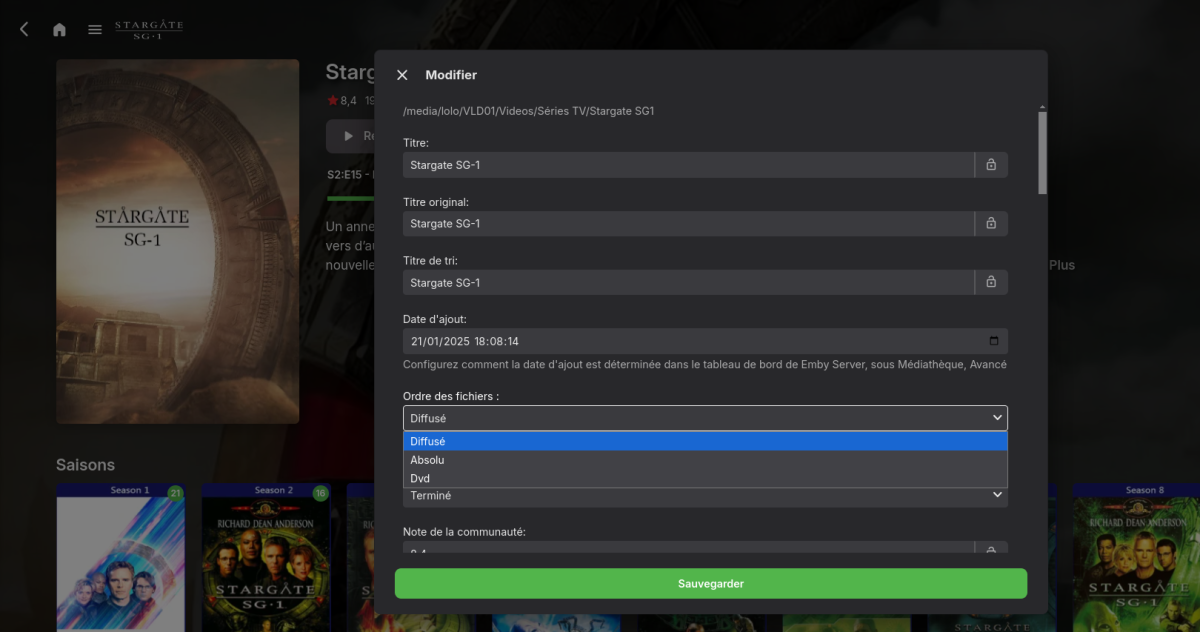This screenshot has height=632, width=1200.
Task: Click the red star rating 8,4
Action: click(x=342, y=101)
